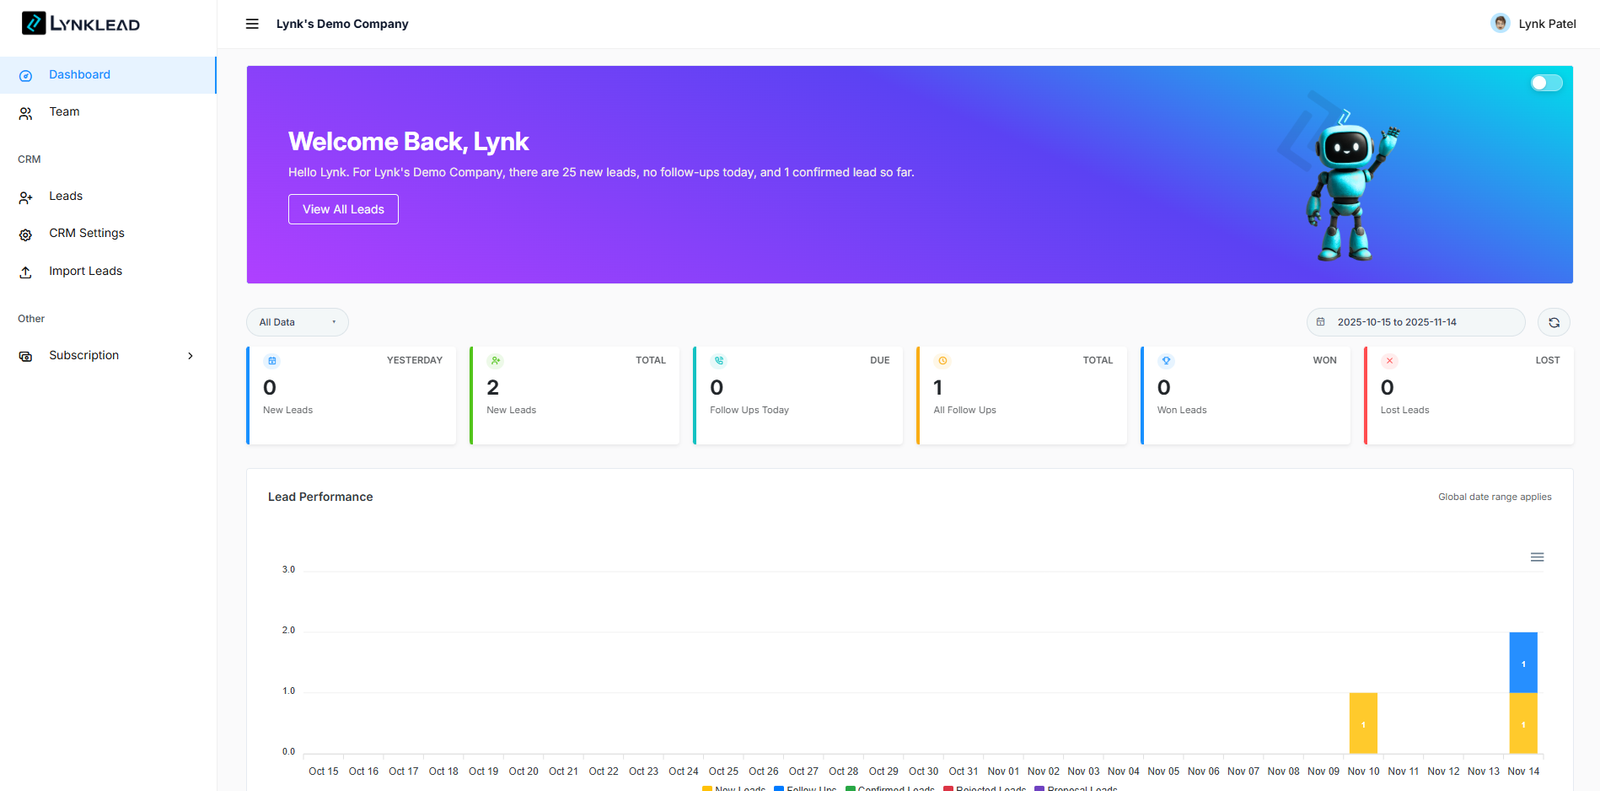Image resolution: width=1600 pixels, height=791 pixels.
Task: Click the calendar icon in date range field
Action: pyautogui.click(x=1320, y=322)
